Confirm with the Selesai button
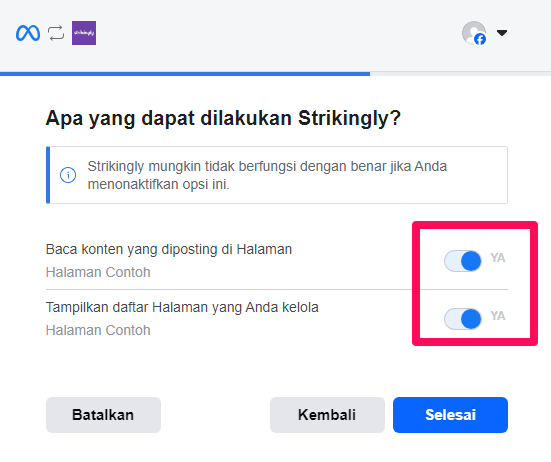 coord(450,415)
